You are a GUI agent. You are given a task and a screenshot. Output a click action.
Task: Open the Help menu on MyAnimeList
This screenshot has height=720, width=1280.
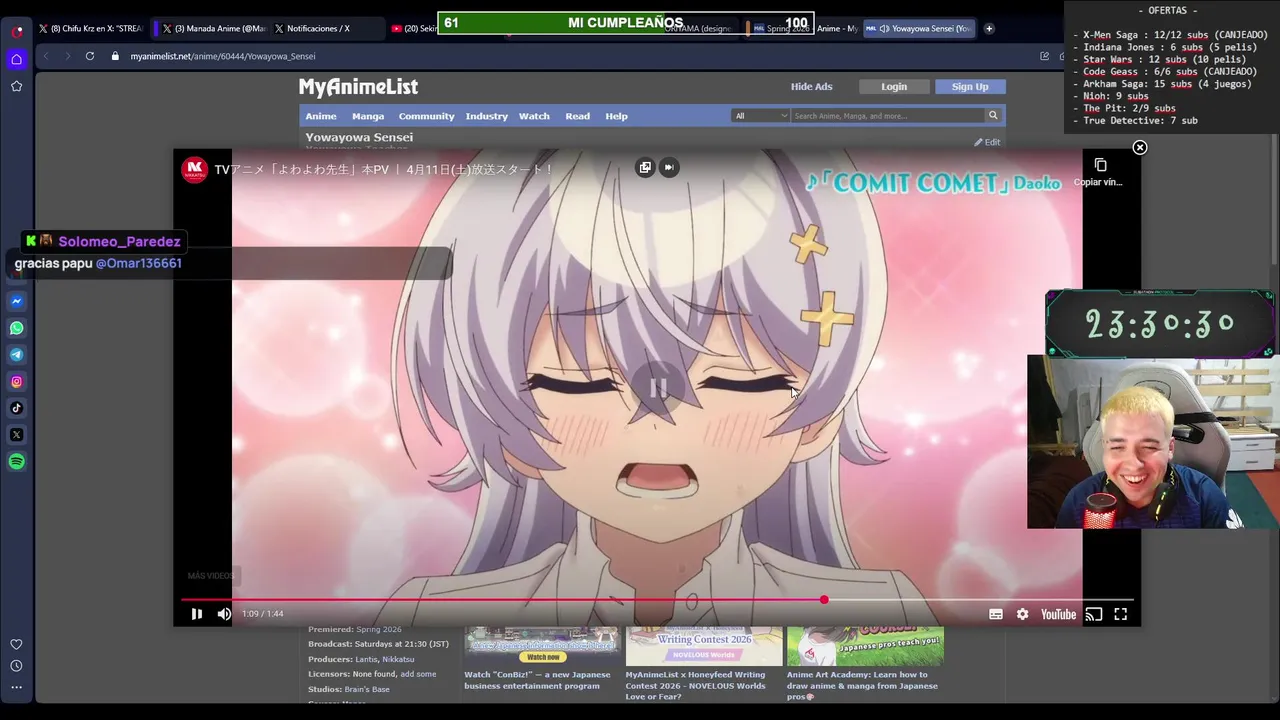(x=616, y=116)
